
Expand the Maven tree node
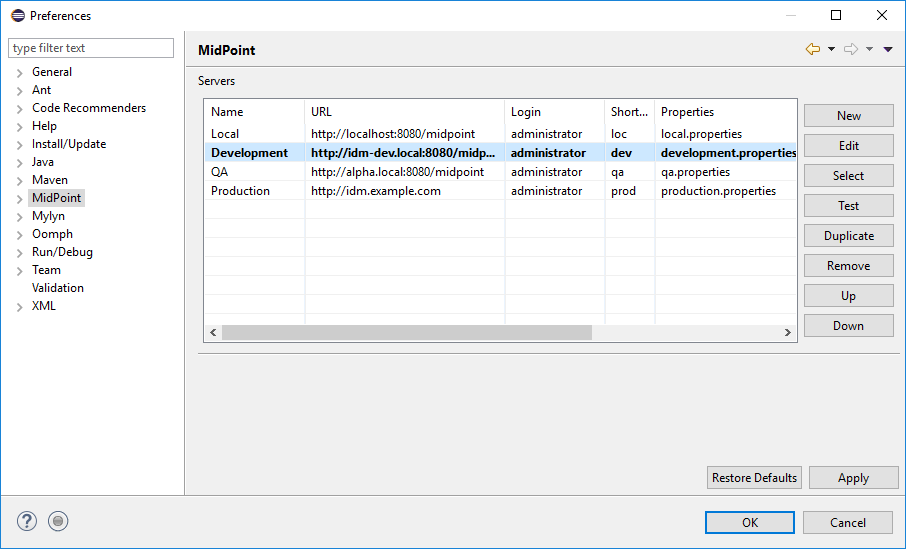20,181
